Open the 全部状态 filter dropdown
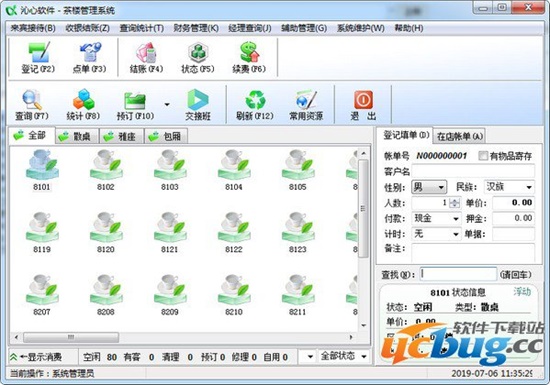Screen dimensions: 550x385 [x=344, y=356]
